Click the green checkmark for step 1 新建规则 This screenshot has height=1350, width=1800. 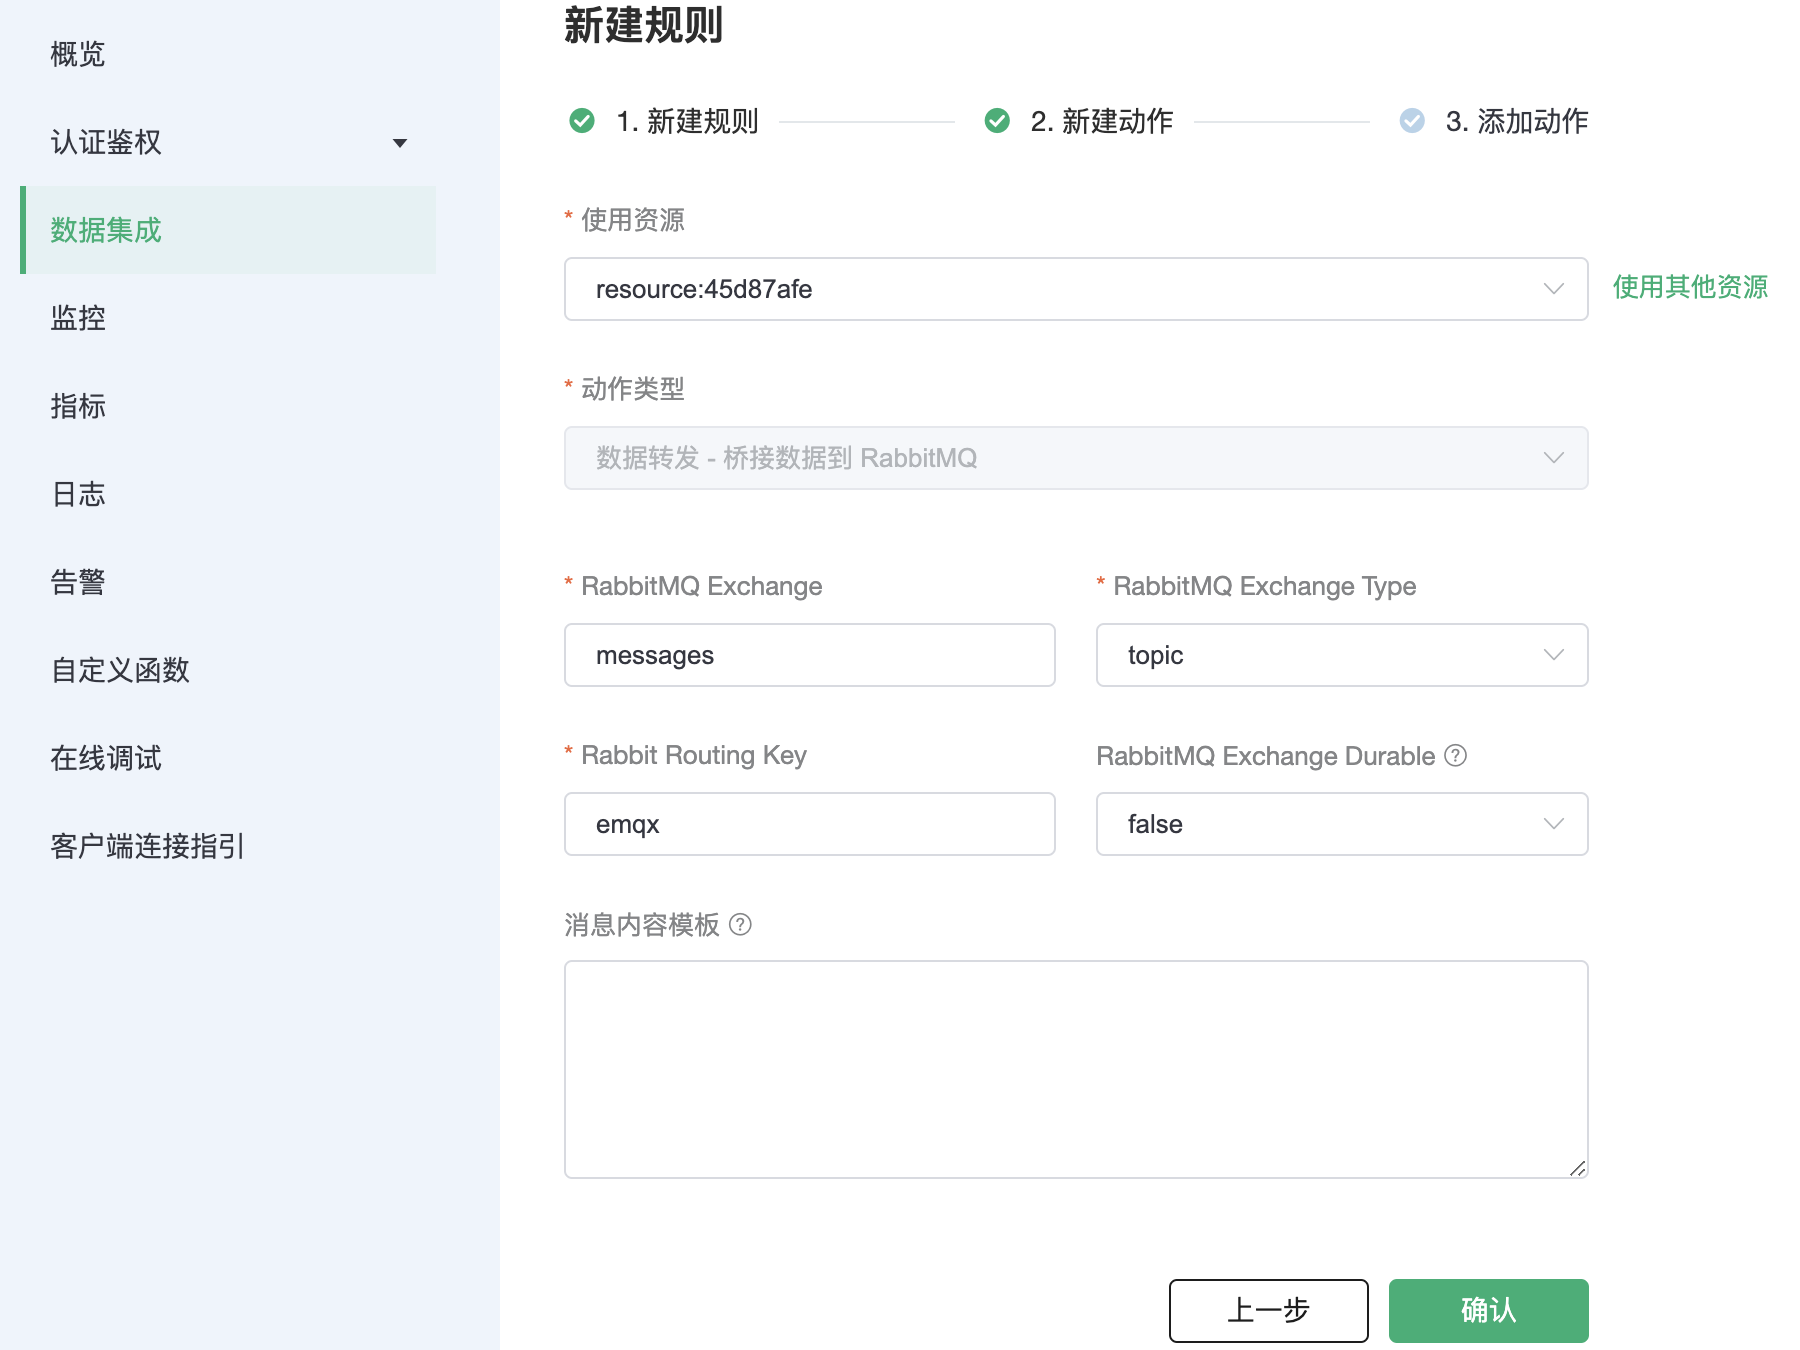coord(582,121)
